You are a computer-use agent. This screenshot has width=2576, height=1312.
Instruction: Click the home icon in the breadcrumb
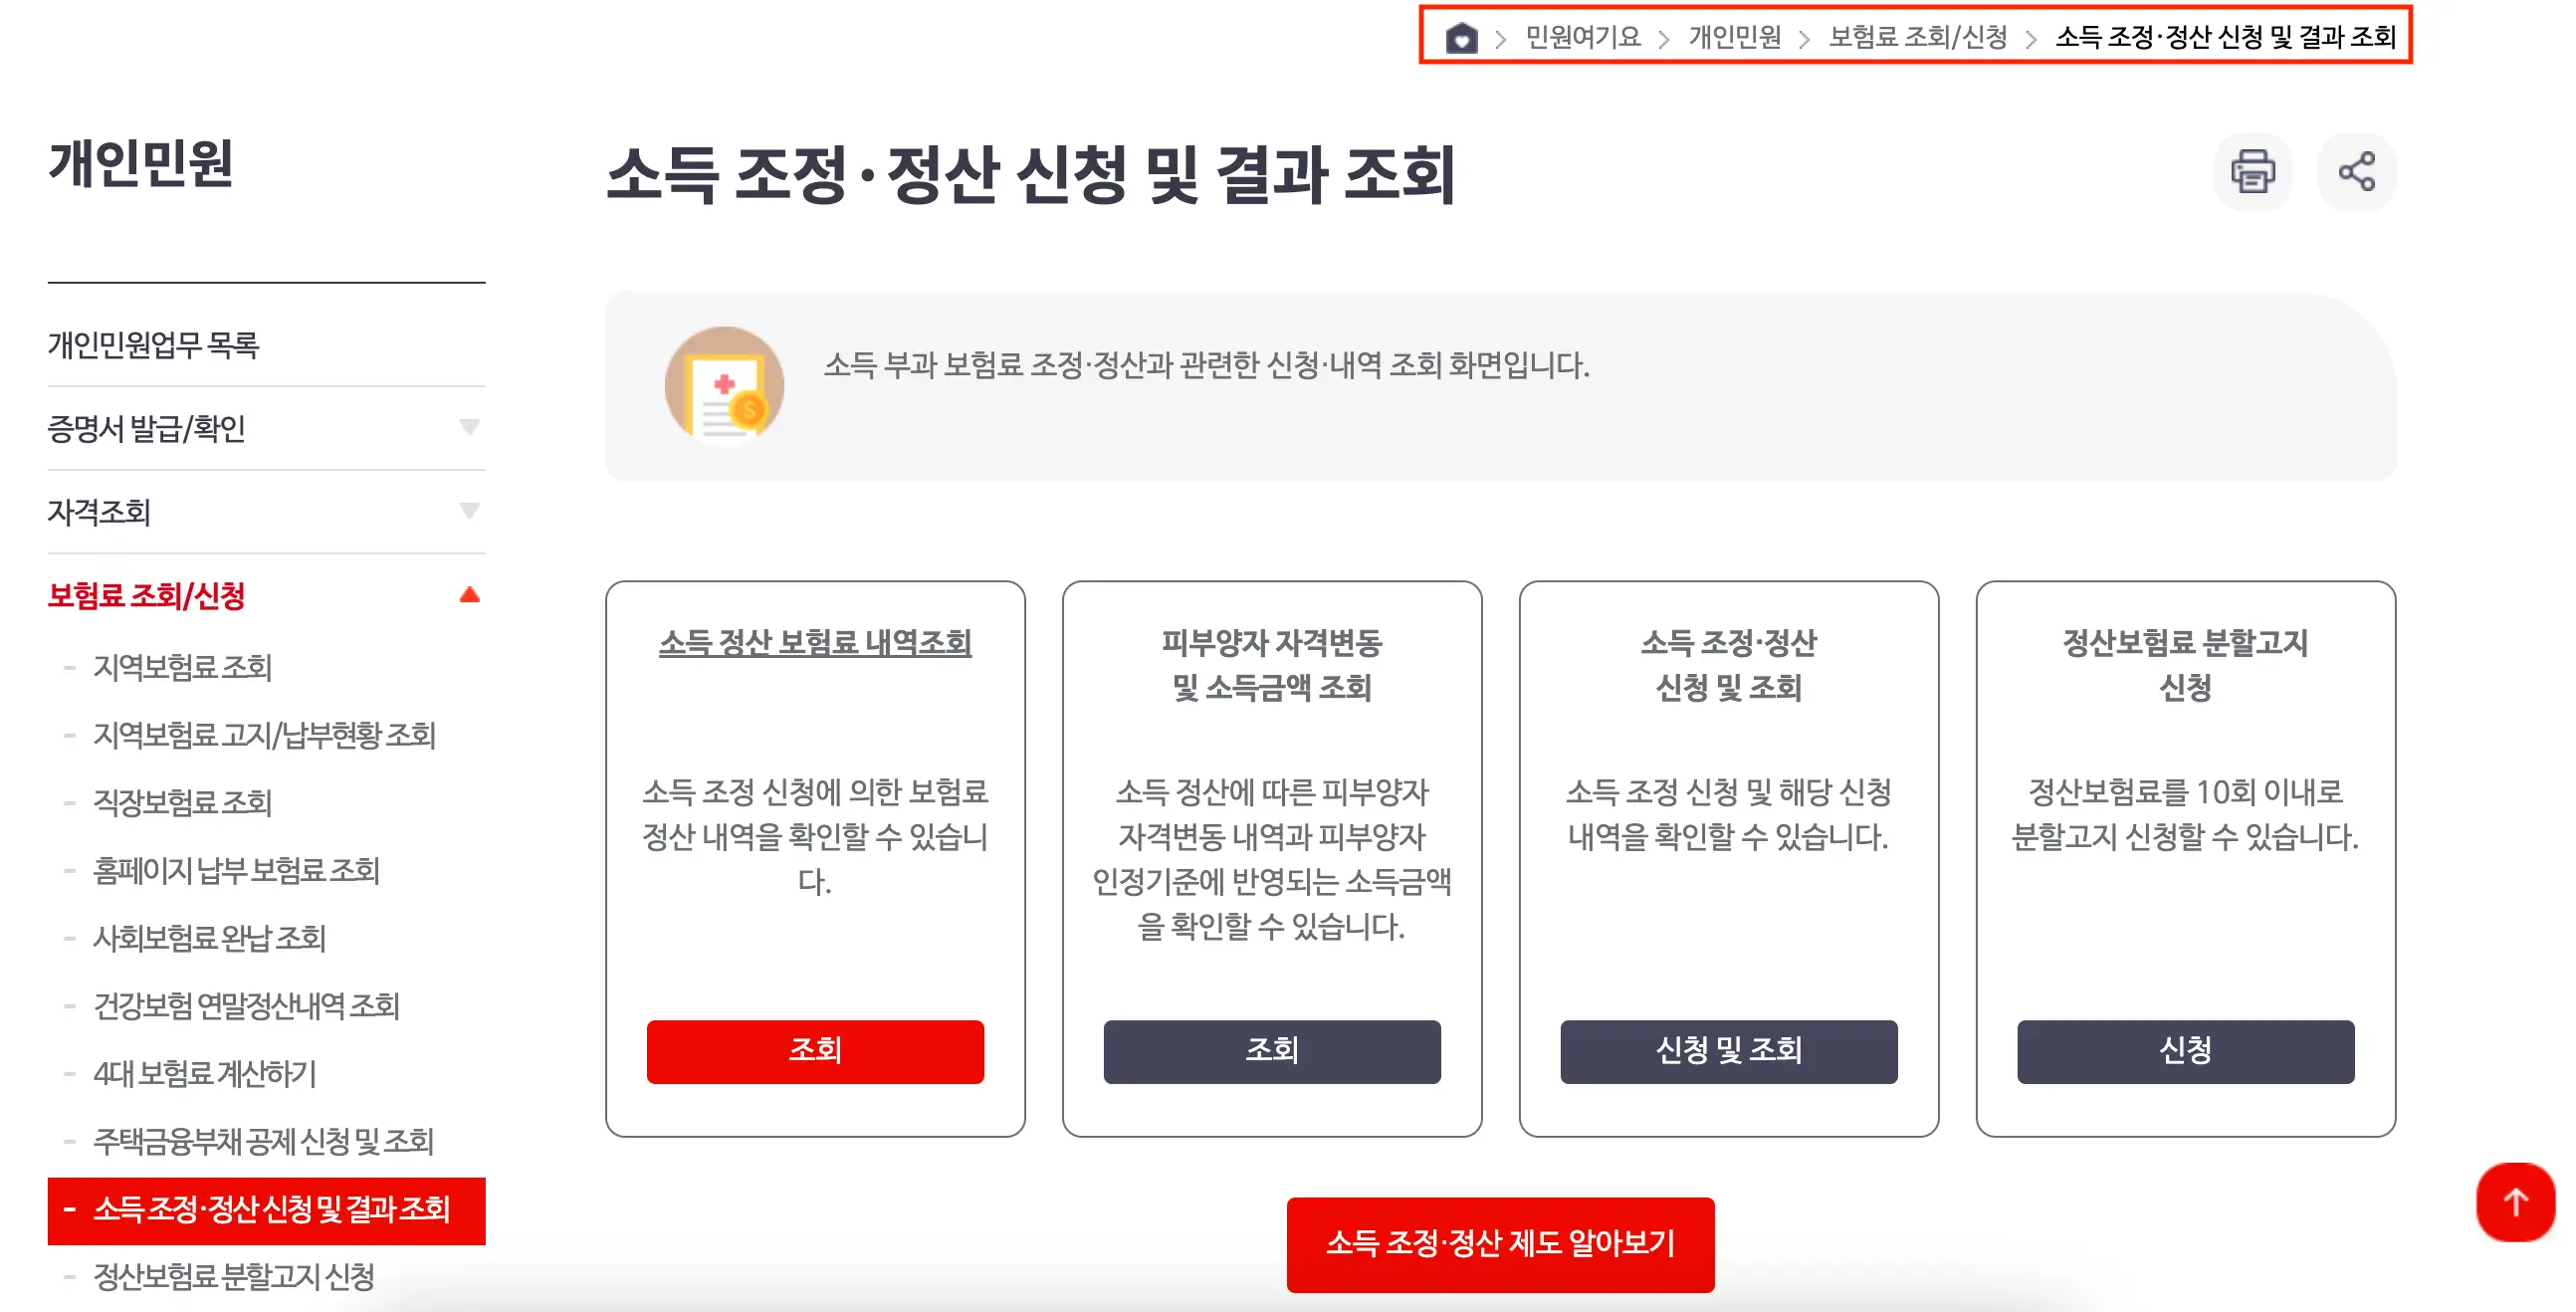click(1462, 40)
